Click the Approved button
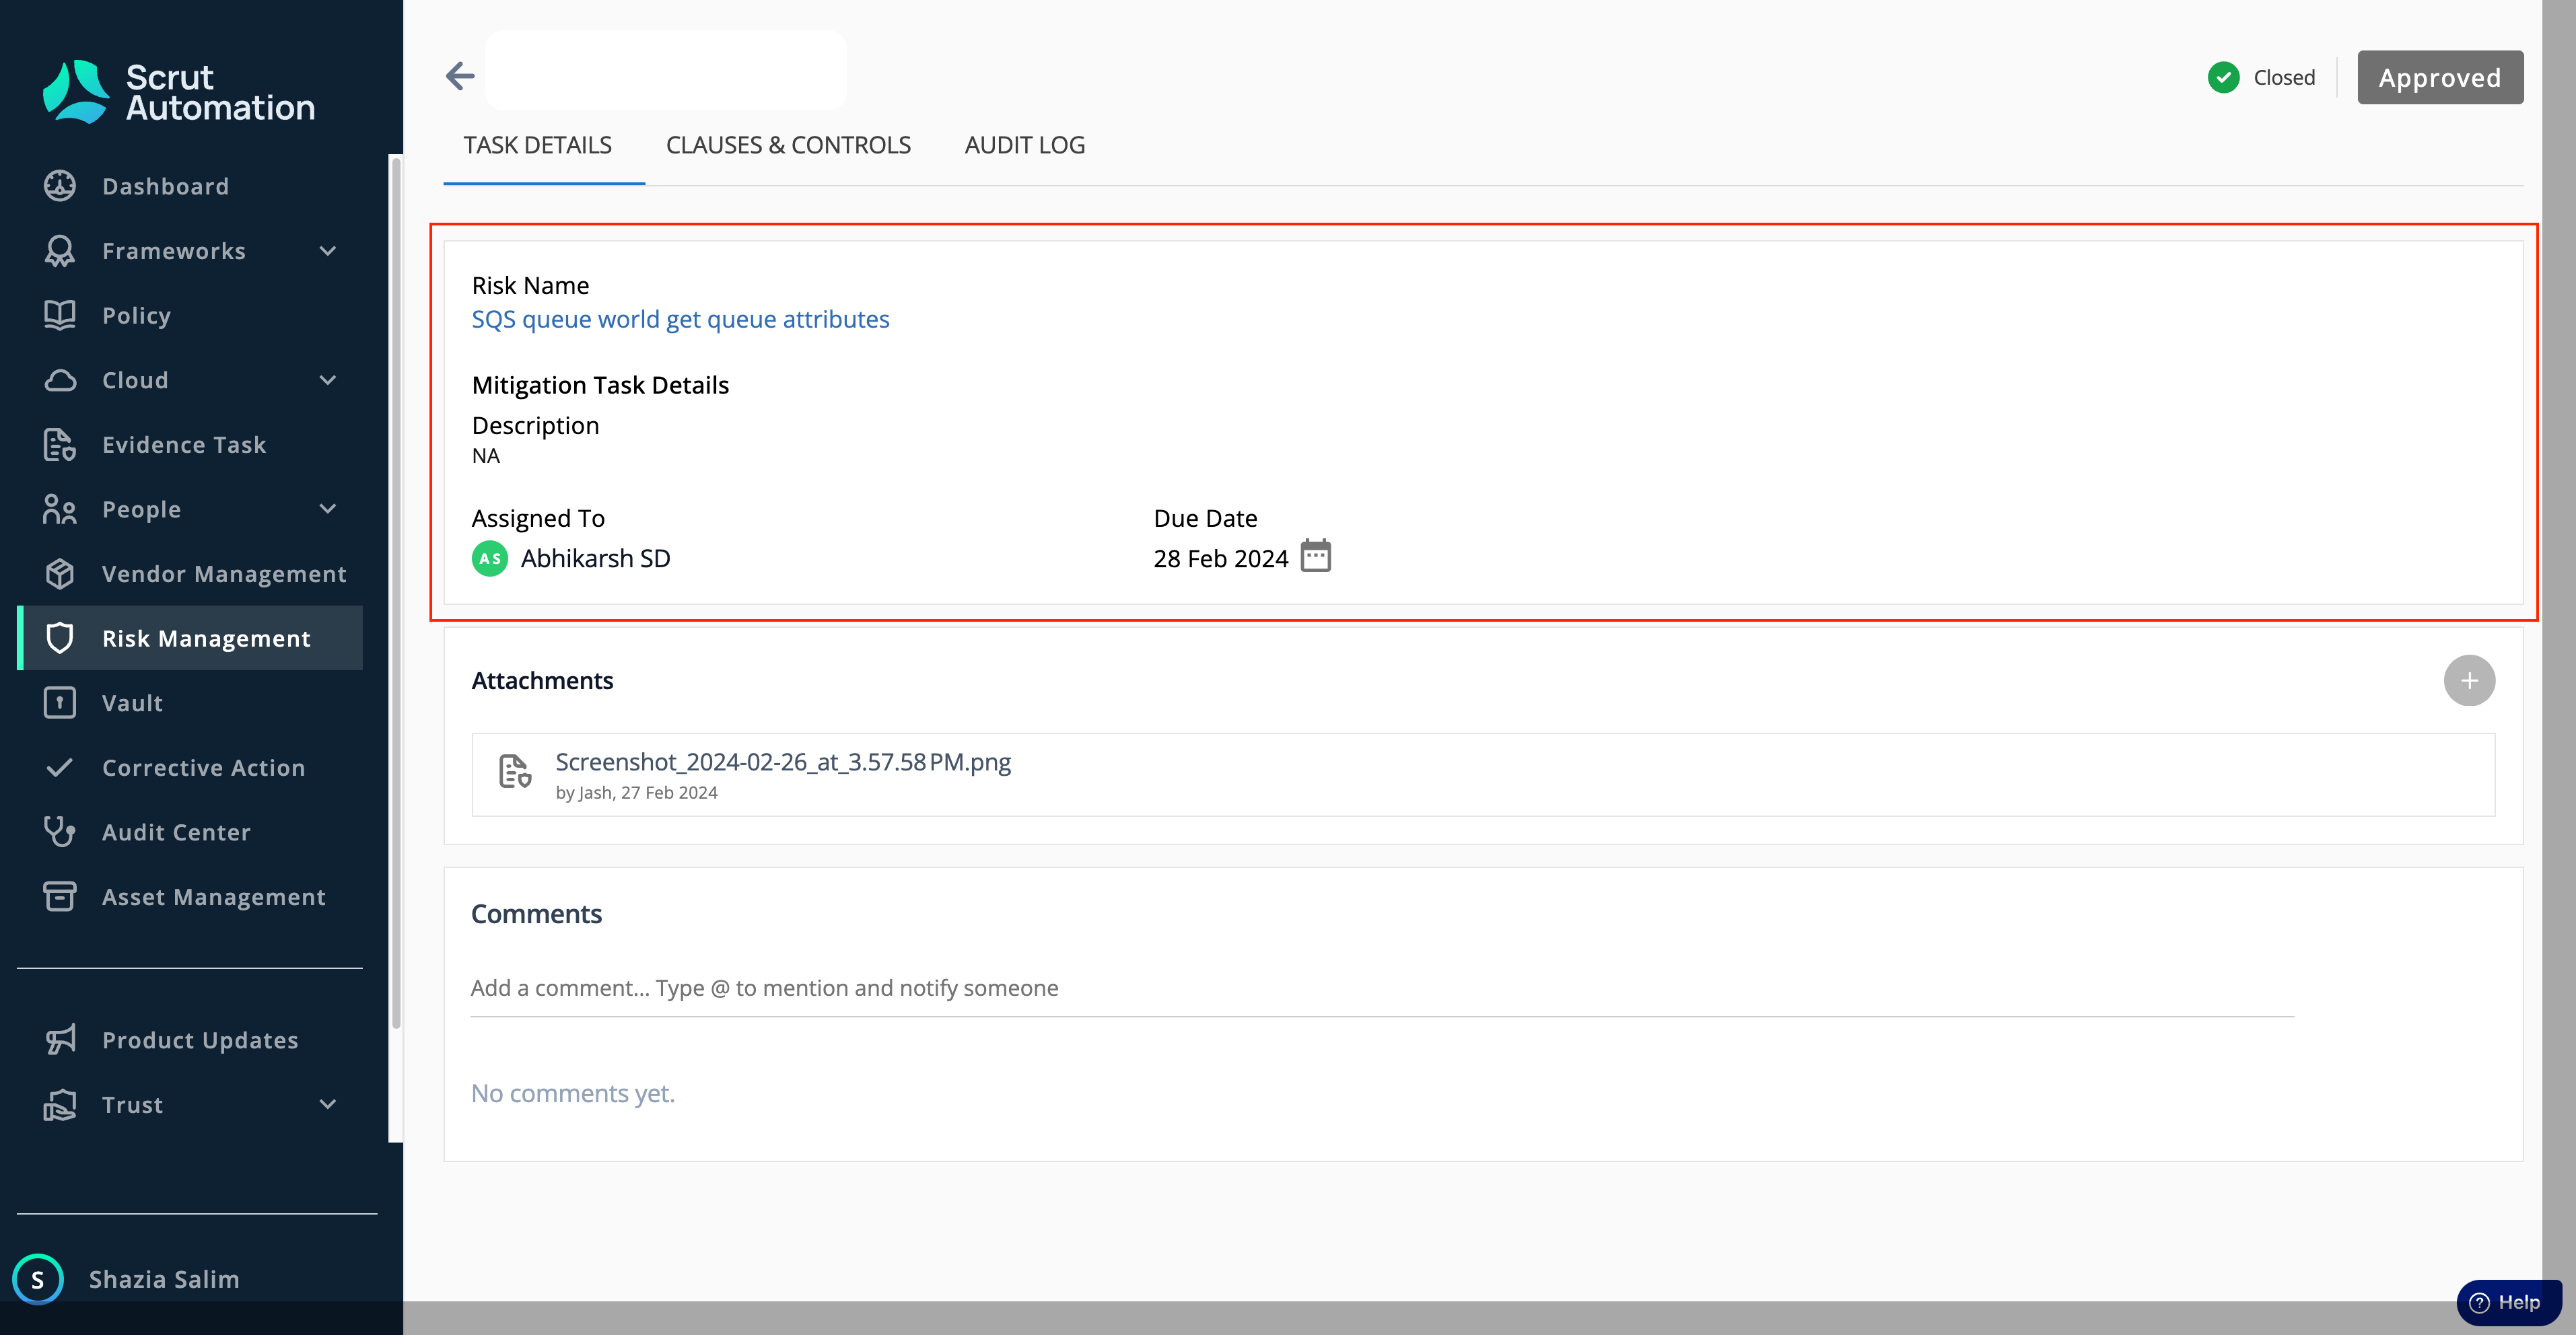 pyautogui.click(x=2440, y=77)
